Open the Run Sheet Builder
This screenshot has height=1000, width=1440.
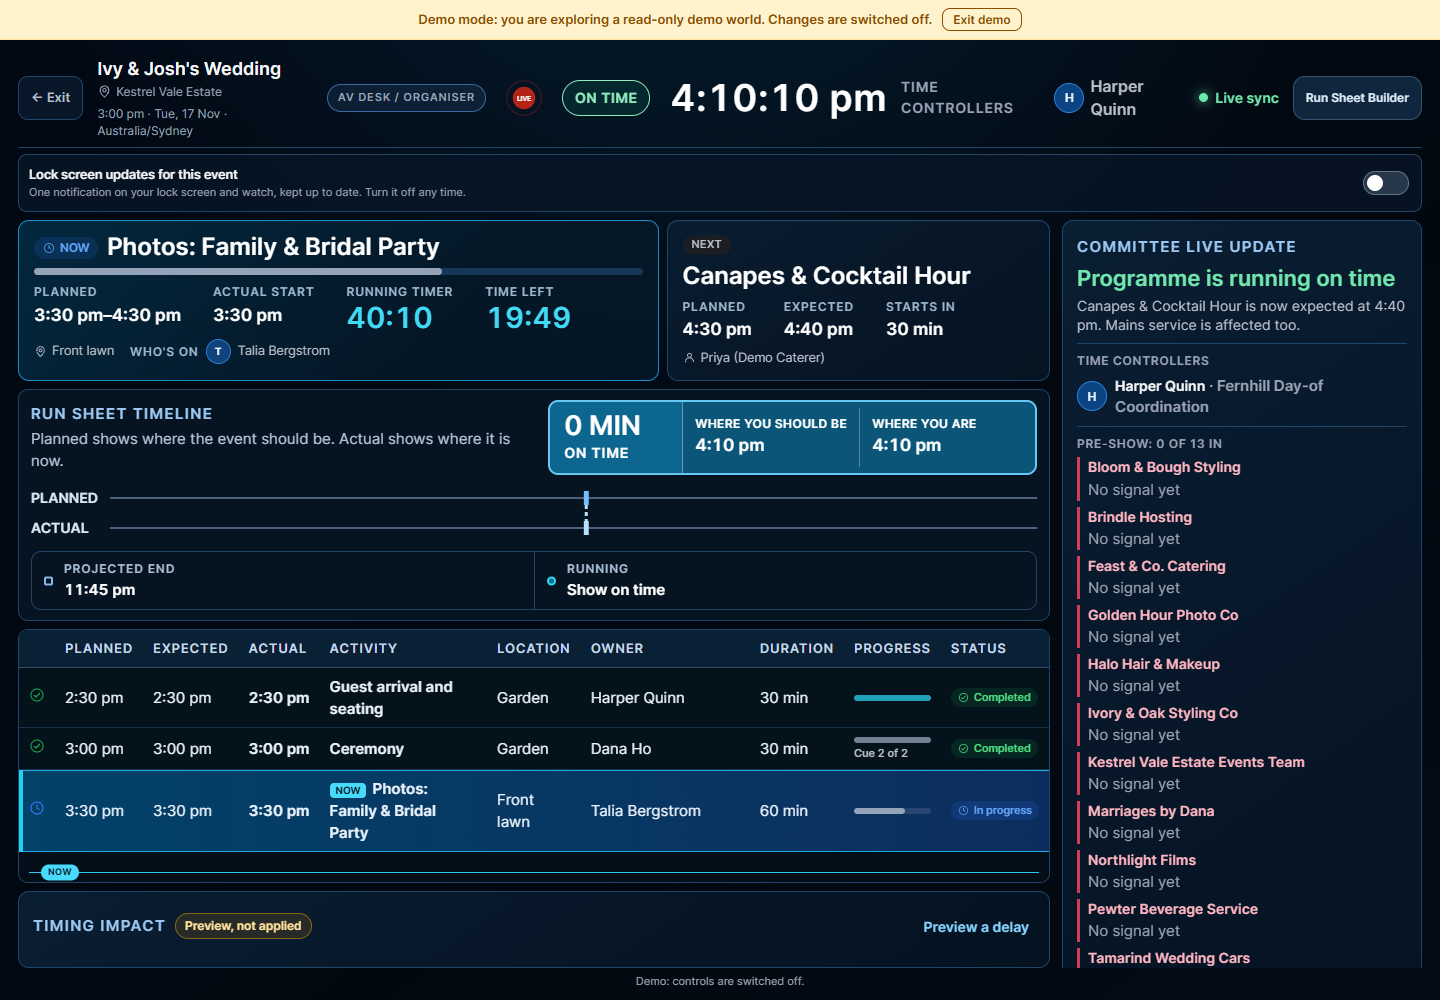coord(1357,98)
